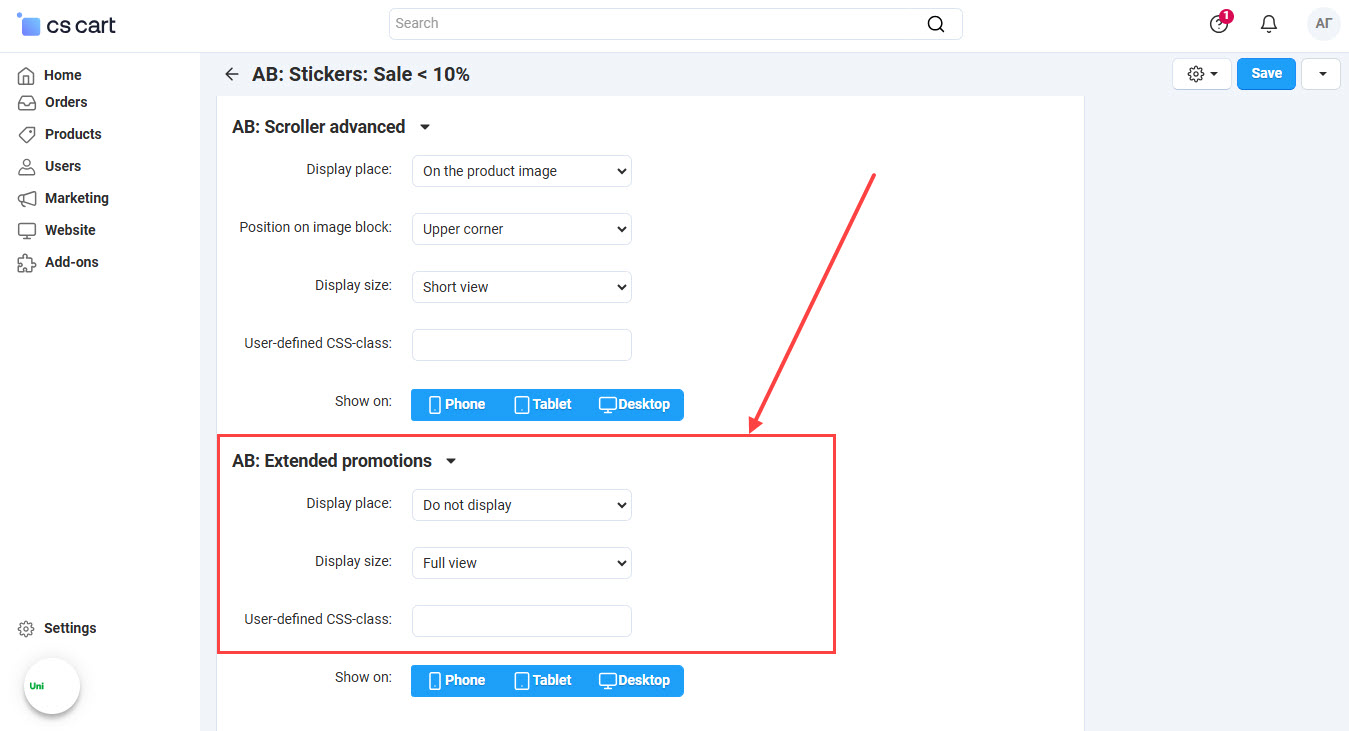Click the back arrow beside page title
Image resolution: width=1349 pixels, height=731 pixels.
pos(232,74)
